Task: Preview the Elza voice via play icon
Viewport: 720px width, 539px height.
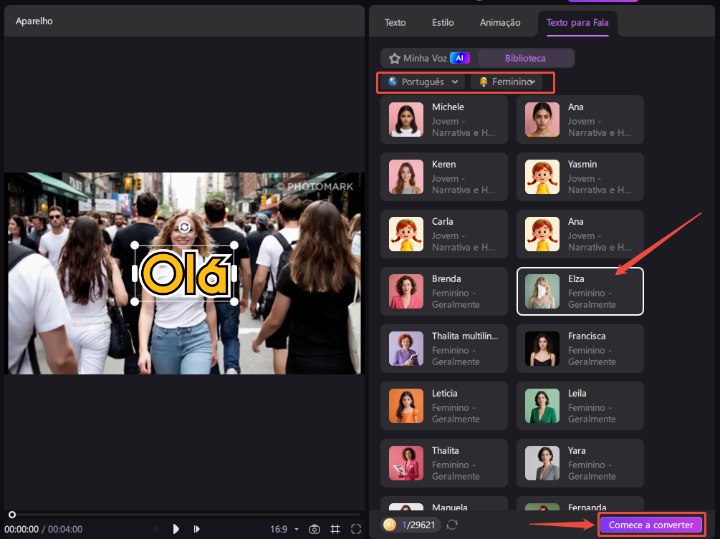Action: click(x=542, y=291)
